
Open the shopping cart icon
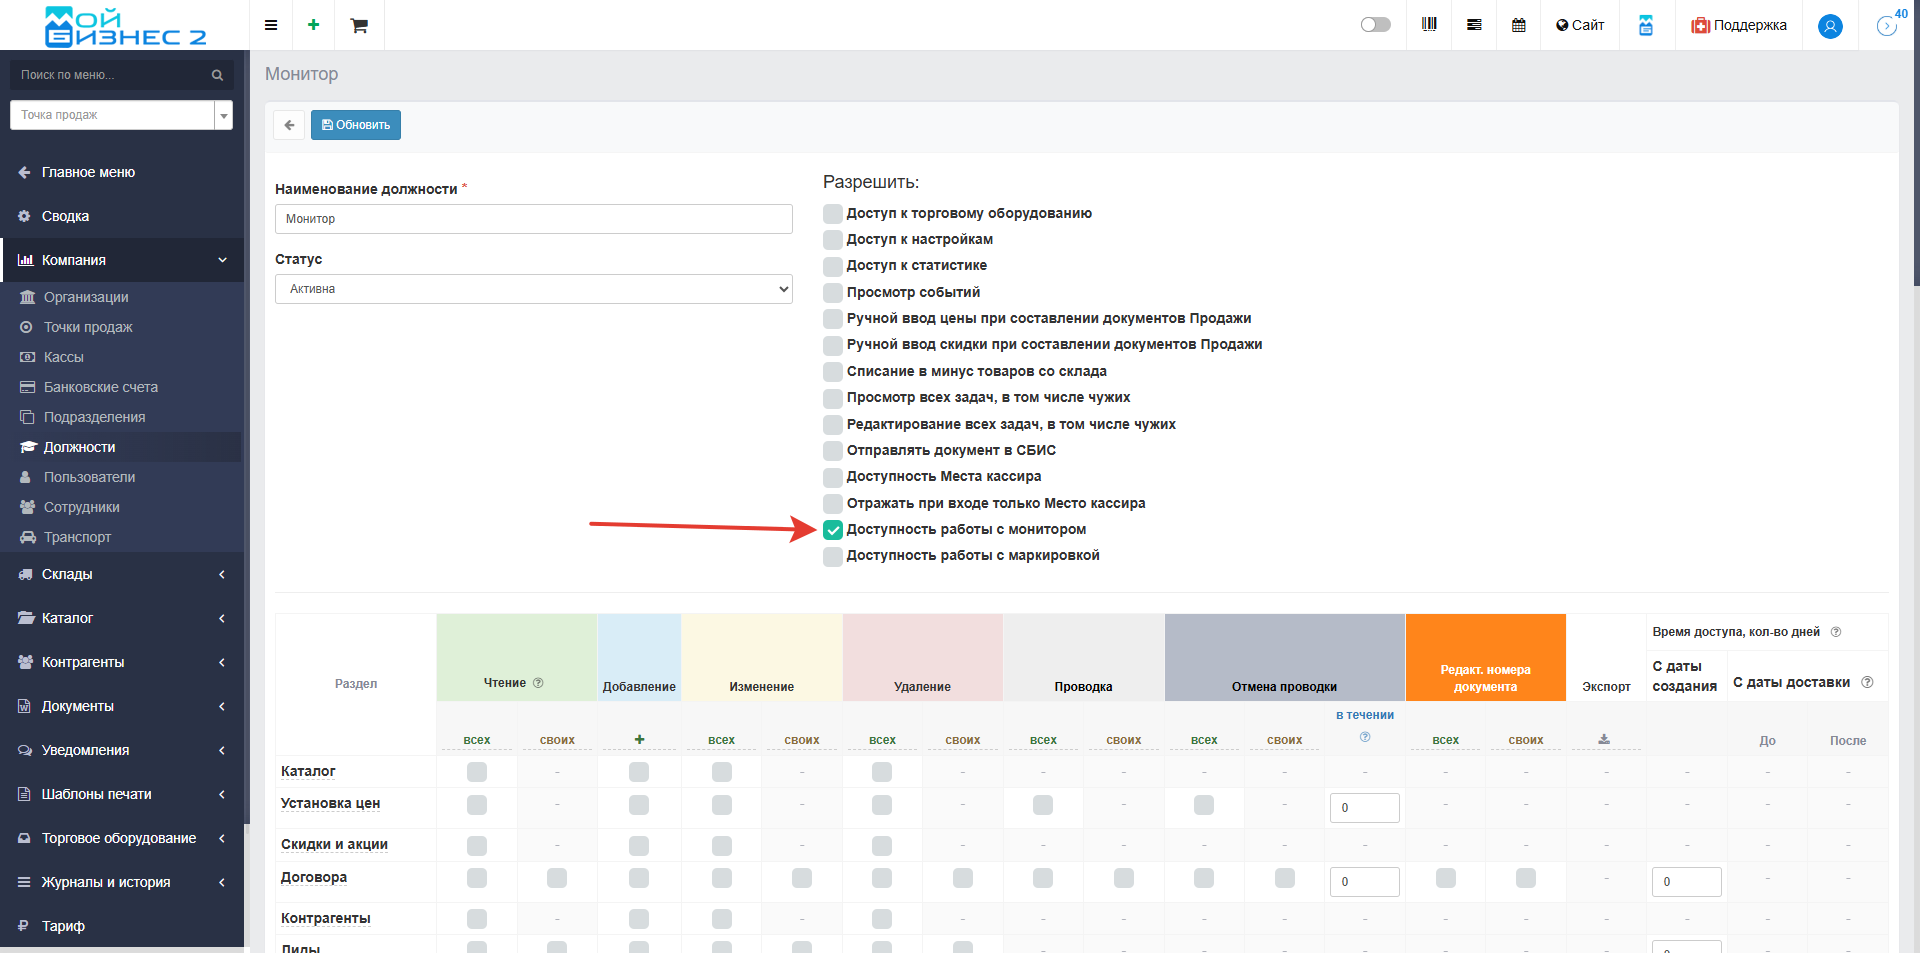click(359, 25)
